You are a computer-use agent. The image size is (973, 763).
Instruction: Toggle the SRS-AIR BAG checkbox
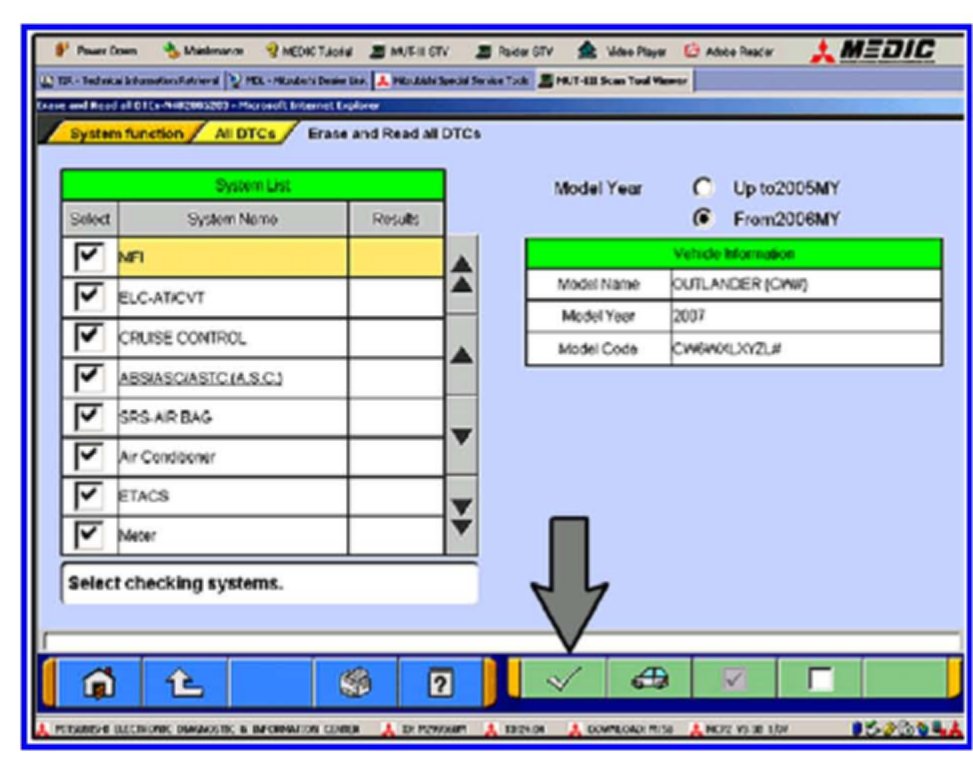(89, 416)
